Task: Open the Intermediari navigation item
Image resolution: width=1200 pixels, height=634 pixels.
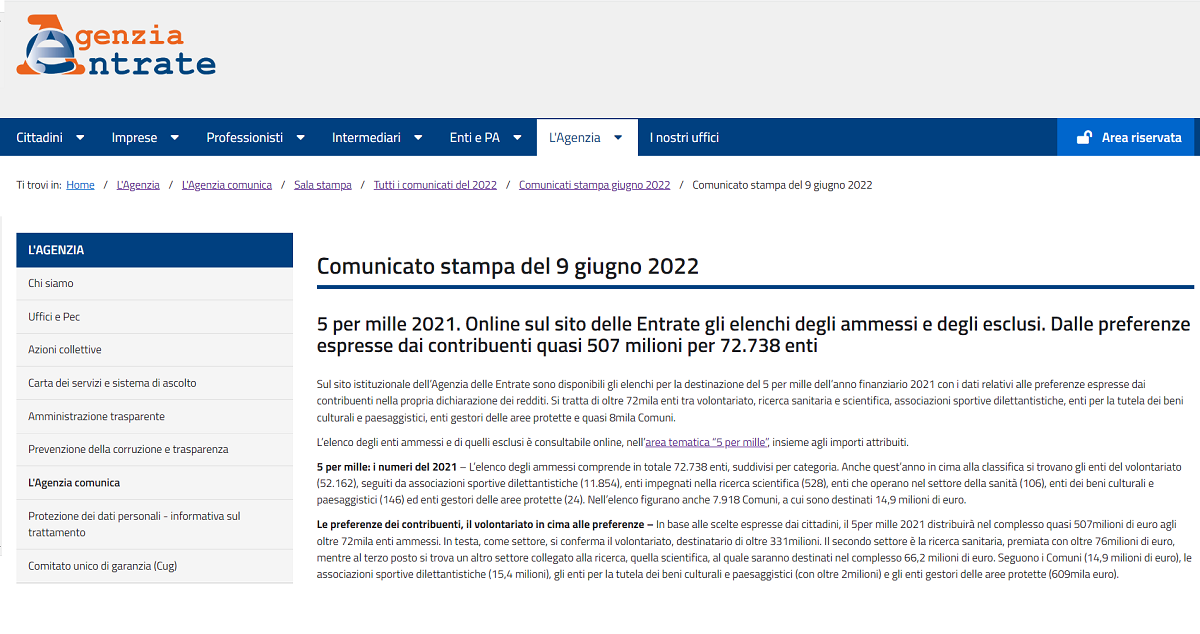Action: [366, 138]
